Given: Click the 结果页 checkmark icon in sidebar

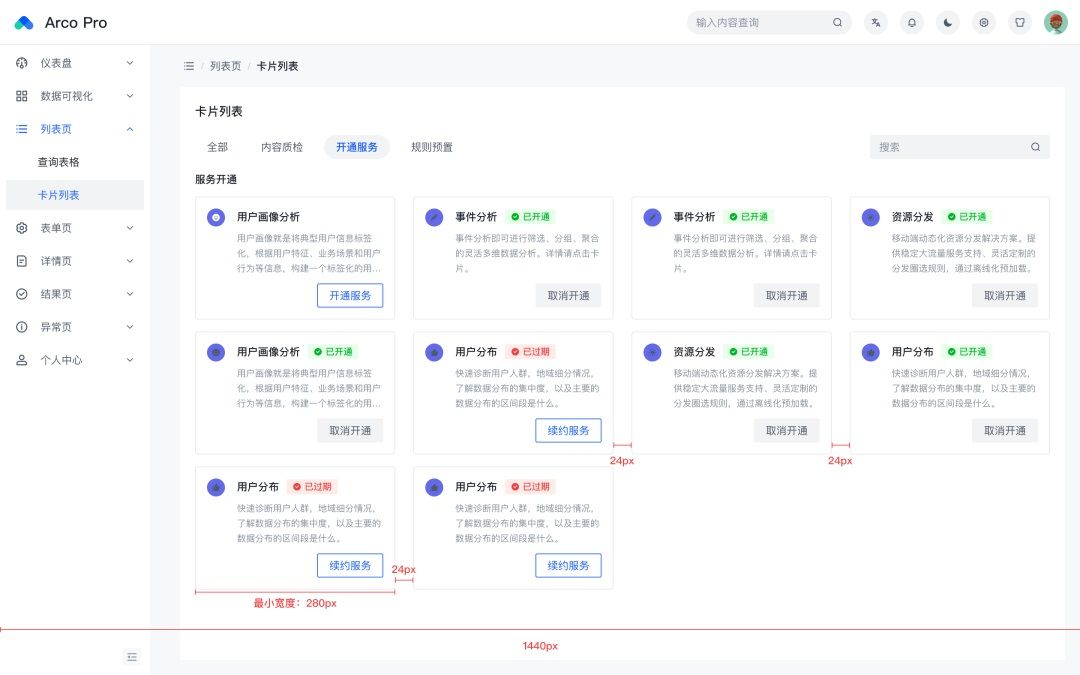Looking at the screenshot, I should click(x=22, y=294).
